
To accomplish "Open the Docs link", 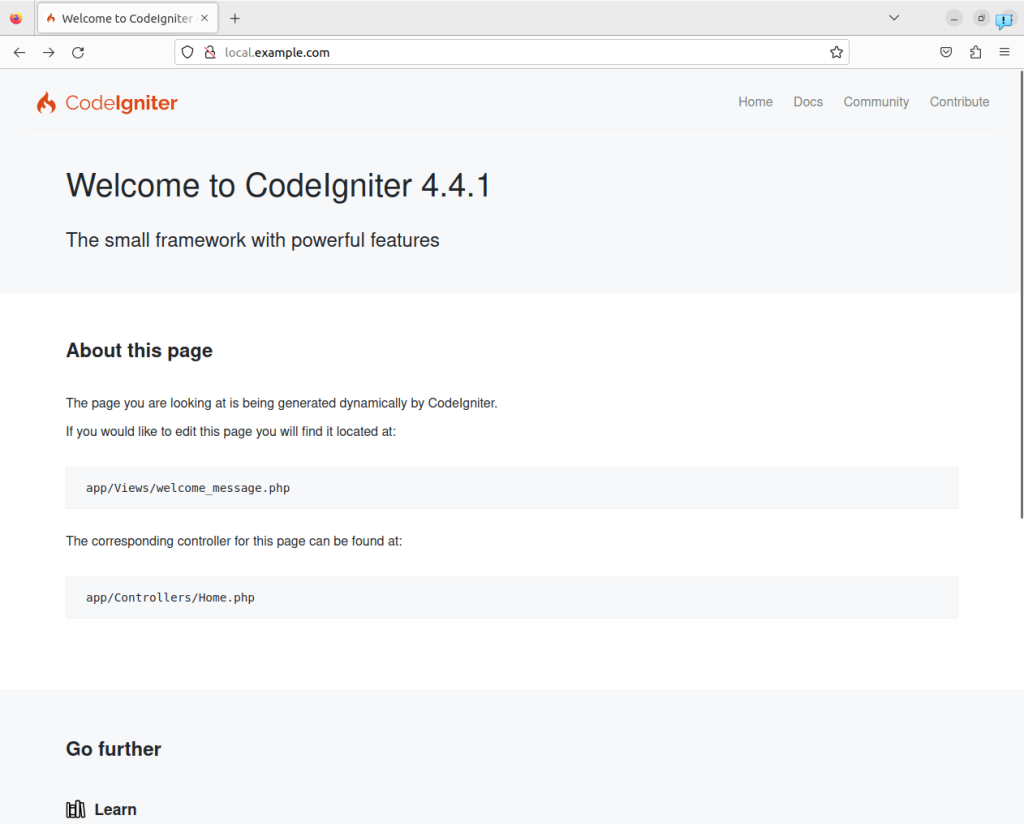I will (808, 102).
